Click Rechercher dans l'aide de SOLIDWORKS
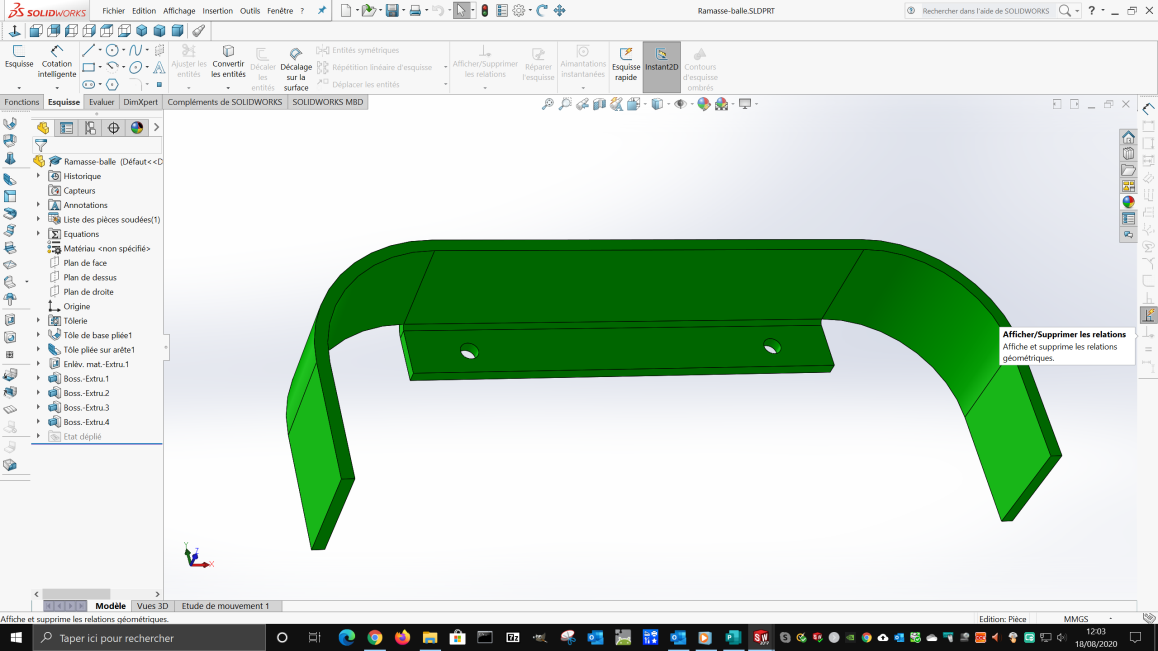 click(985, 11)
